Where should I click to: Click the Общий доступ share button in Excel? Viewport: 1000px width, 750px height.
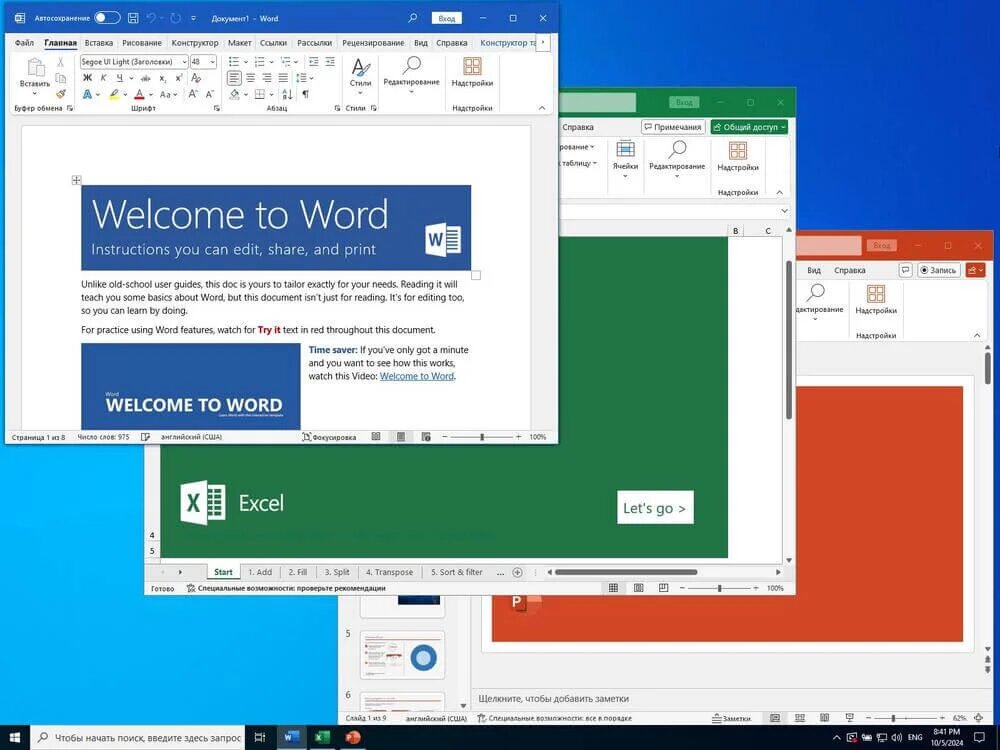[x=749, y=127]
